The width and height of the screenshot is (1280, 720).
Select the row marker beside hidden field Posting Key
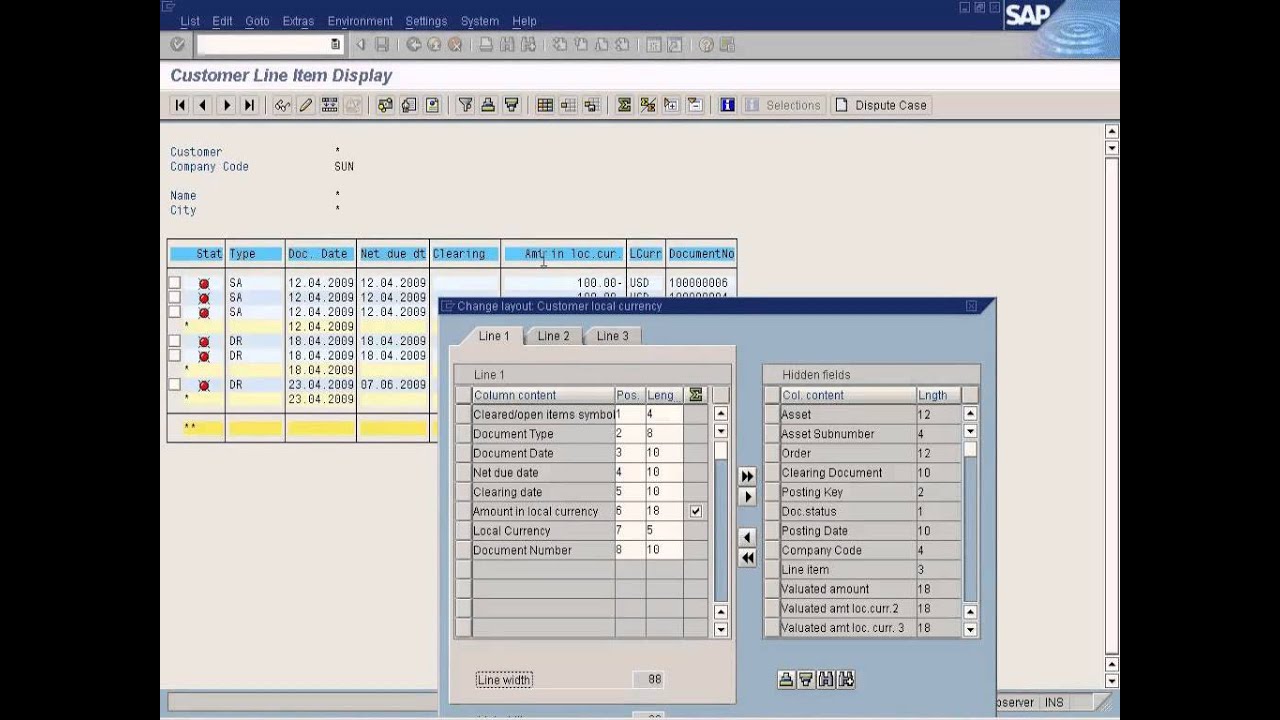(x=771, y=492)
